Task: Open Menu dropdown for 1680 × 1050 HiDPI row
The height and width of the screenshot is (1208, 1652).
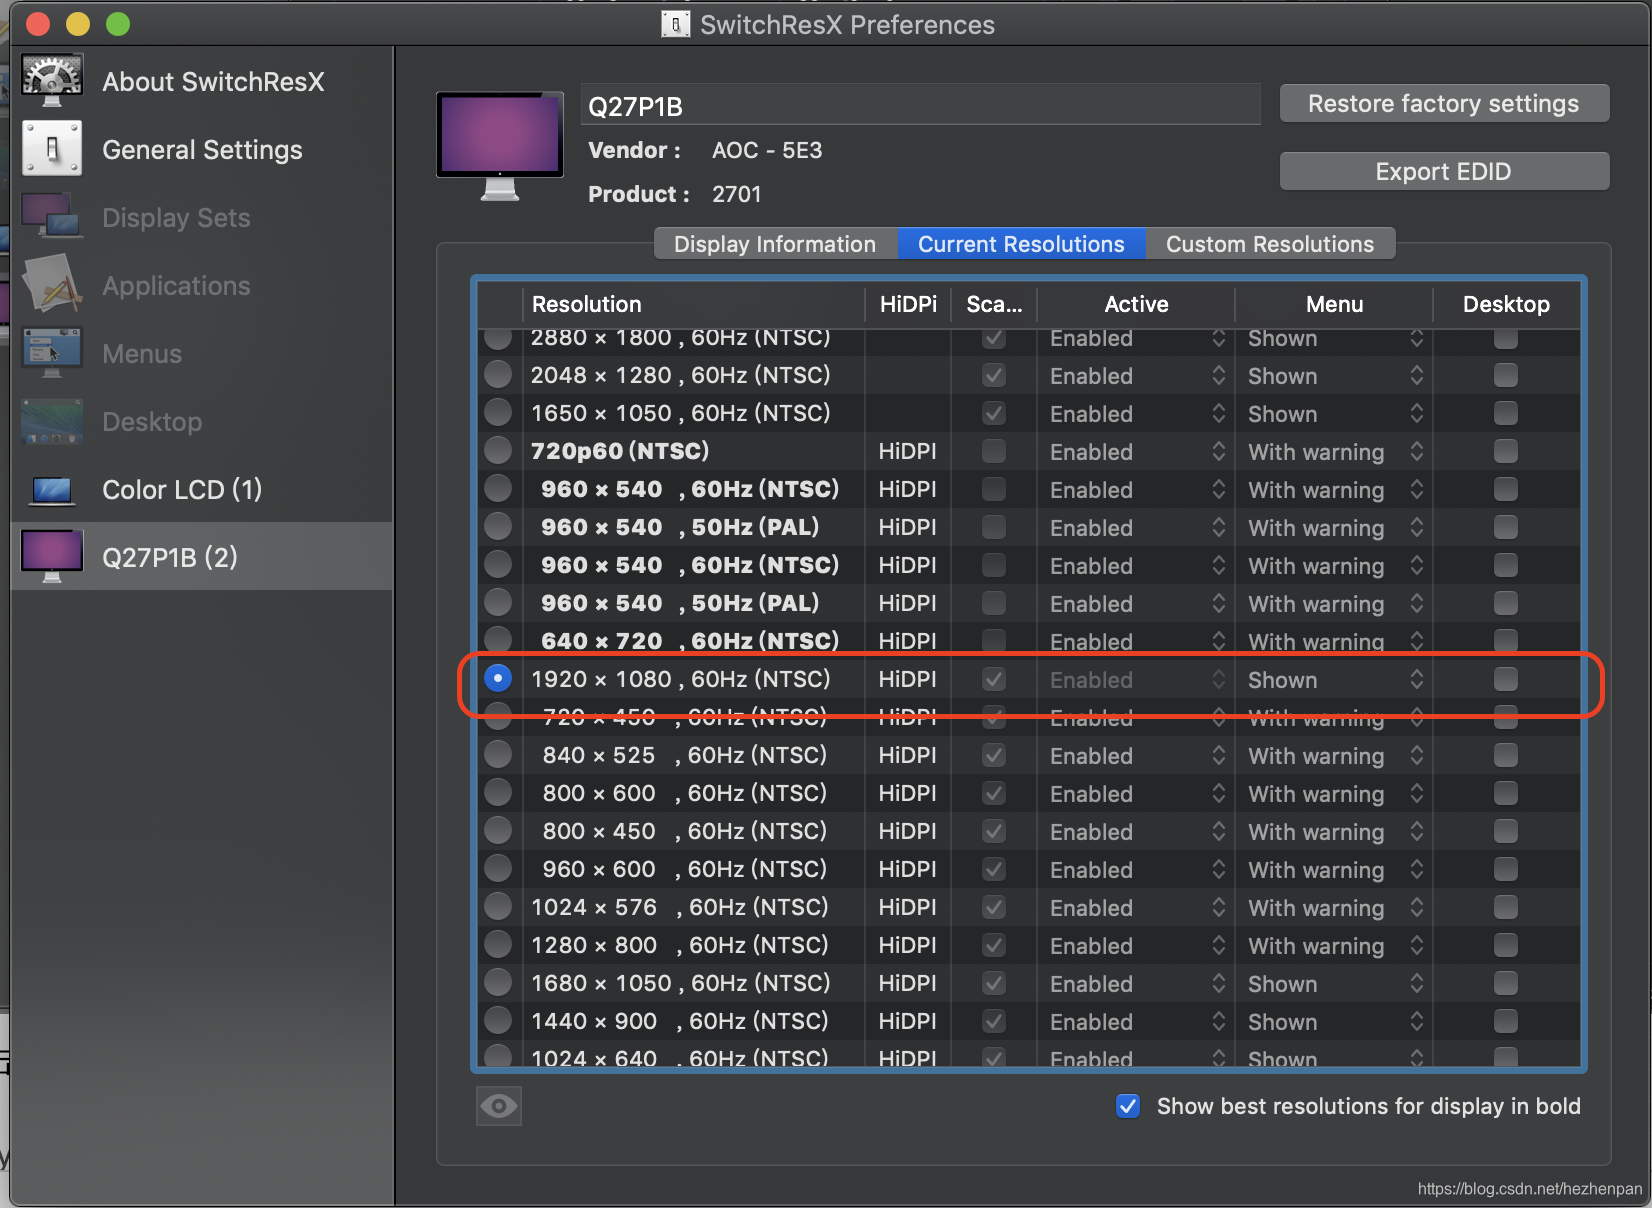Action: (x=1335, y=984)
